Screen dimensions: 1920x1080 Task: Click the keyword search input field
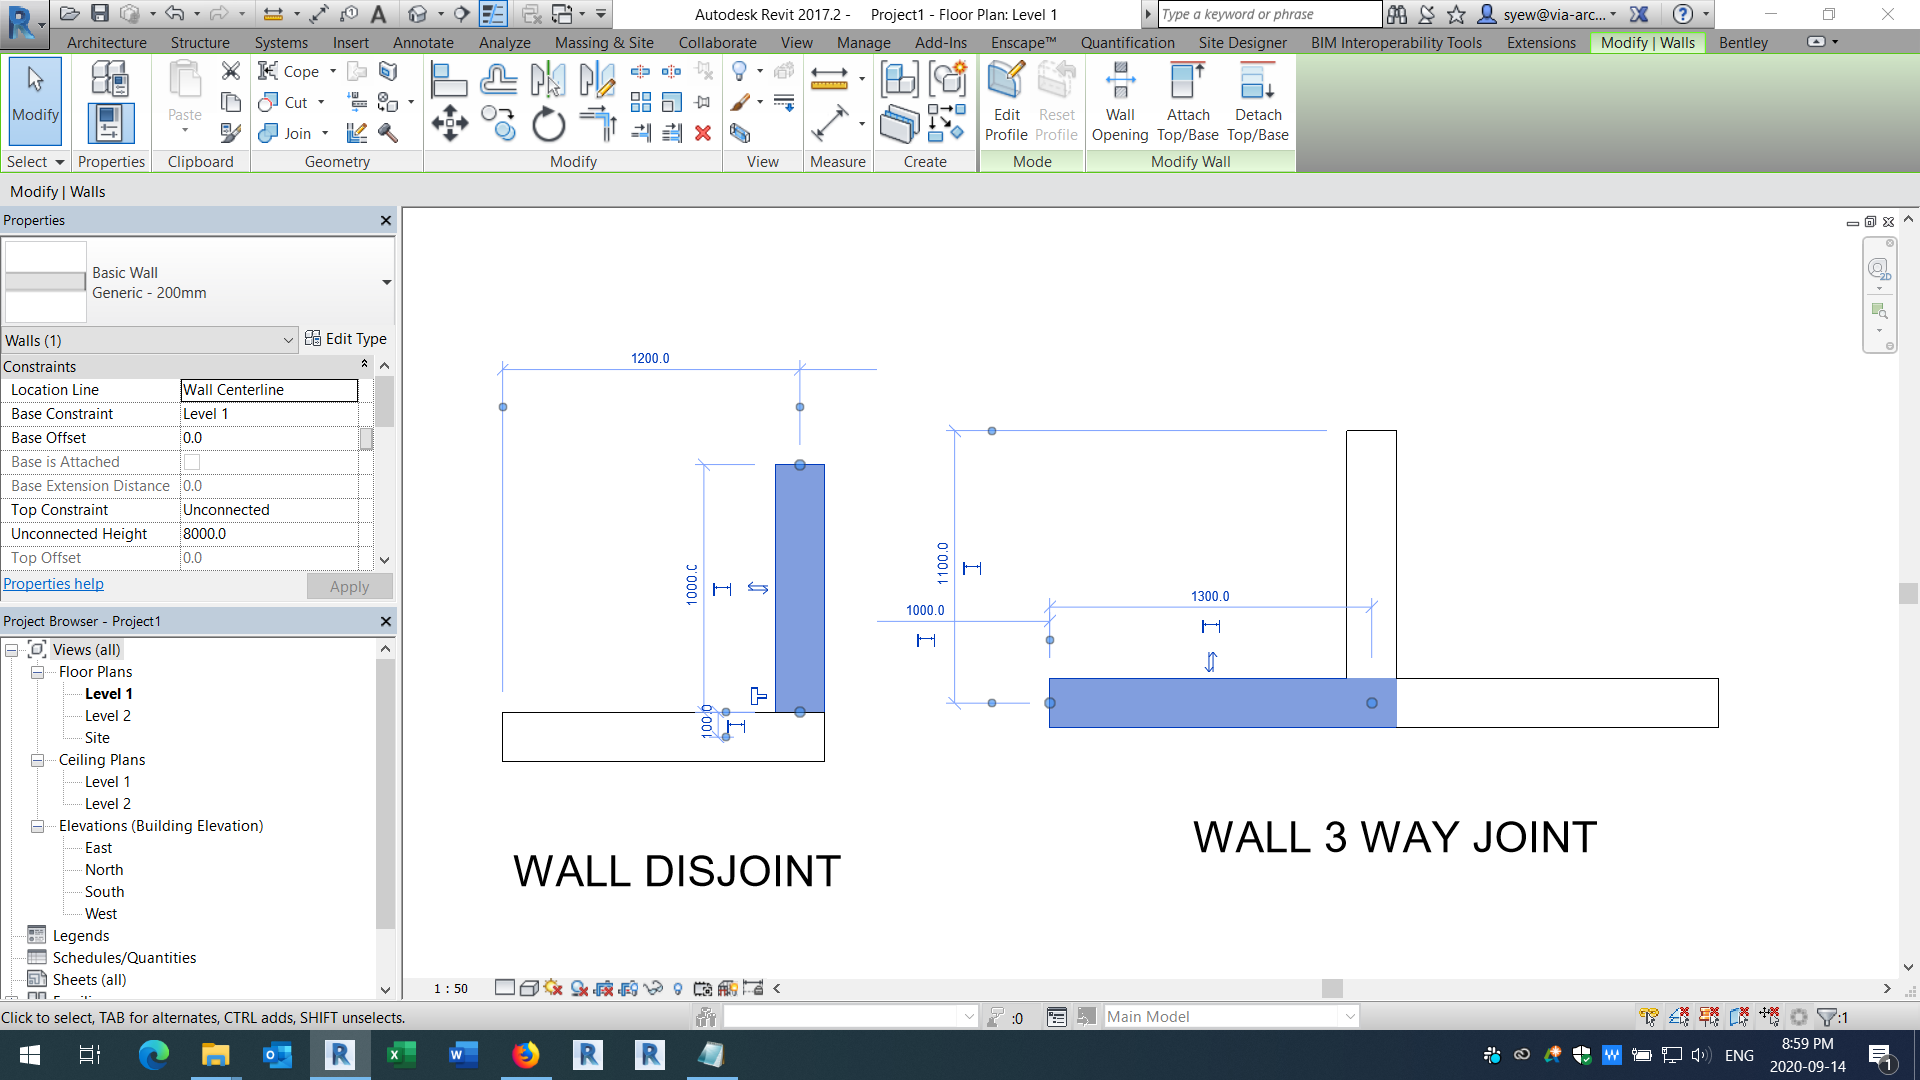click(1268, 14)
